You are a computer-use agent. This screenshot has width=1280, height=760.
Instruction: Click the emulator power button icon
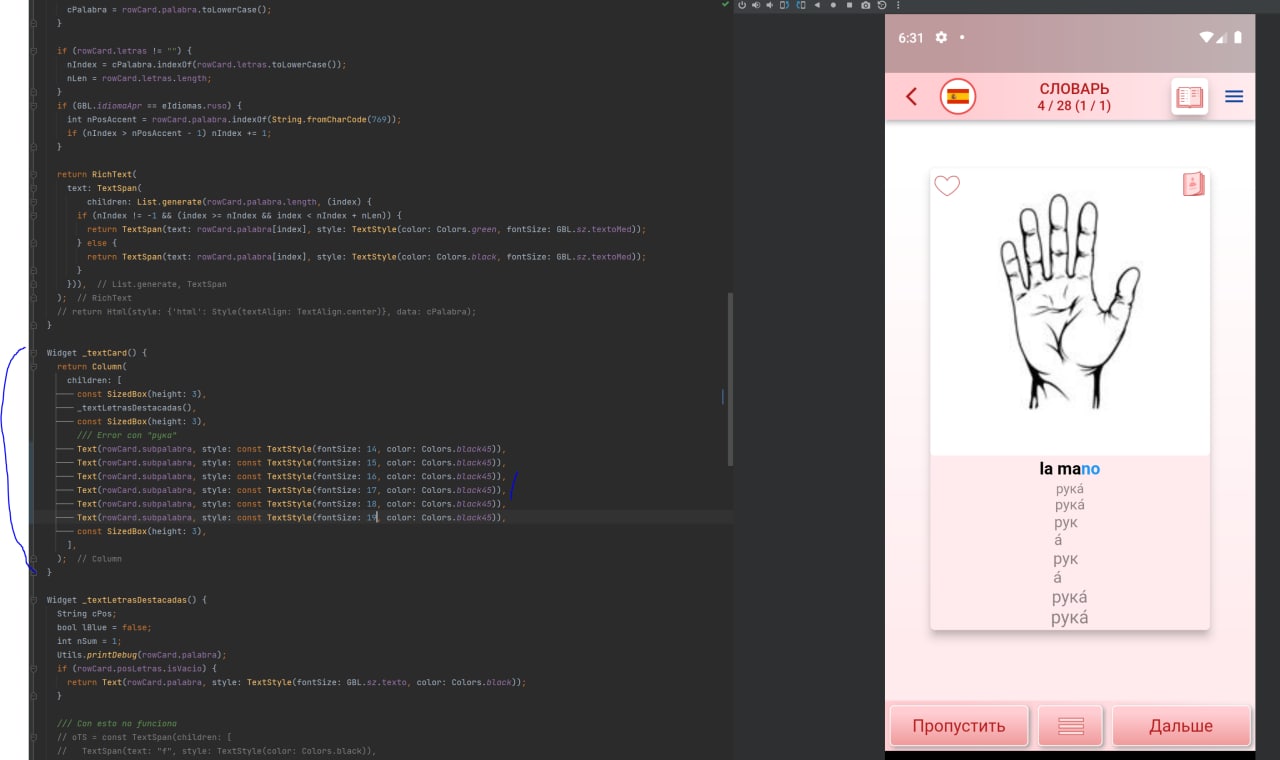coord(742,5)
